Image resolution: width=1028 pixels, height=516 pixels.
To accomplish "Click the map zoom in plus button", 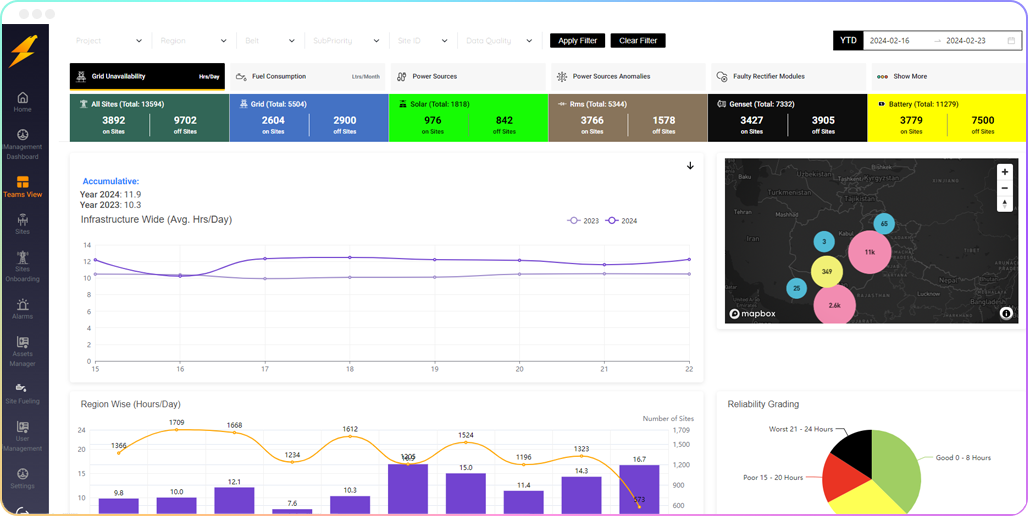I will coord(1005,172).
